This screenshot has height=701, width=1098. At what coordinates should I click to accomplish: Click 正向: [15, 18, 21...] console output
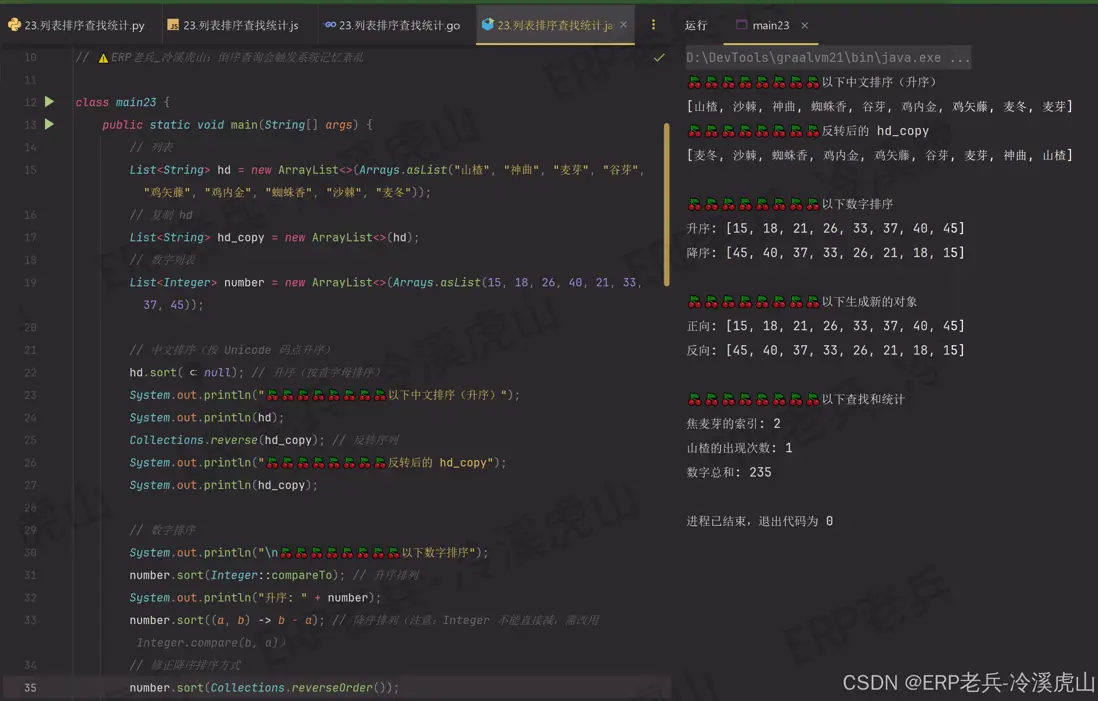tap(826, 326)
